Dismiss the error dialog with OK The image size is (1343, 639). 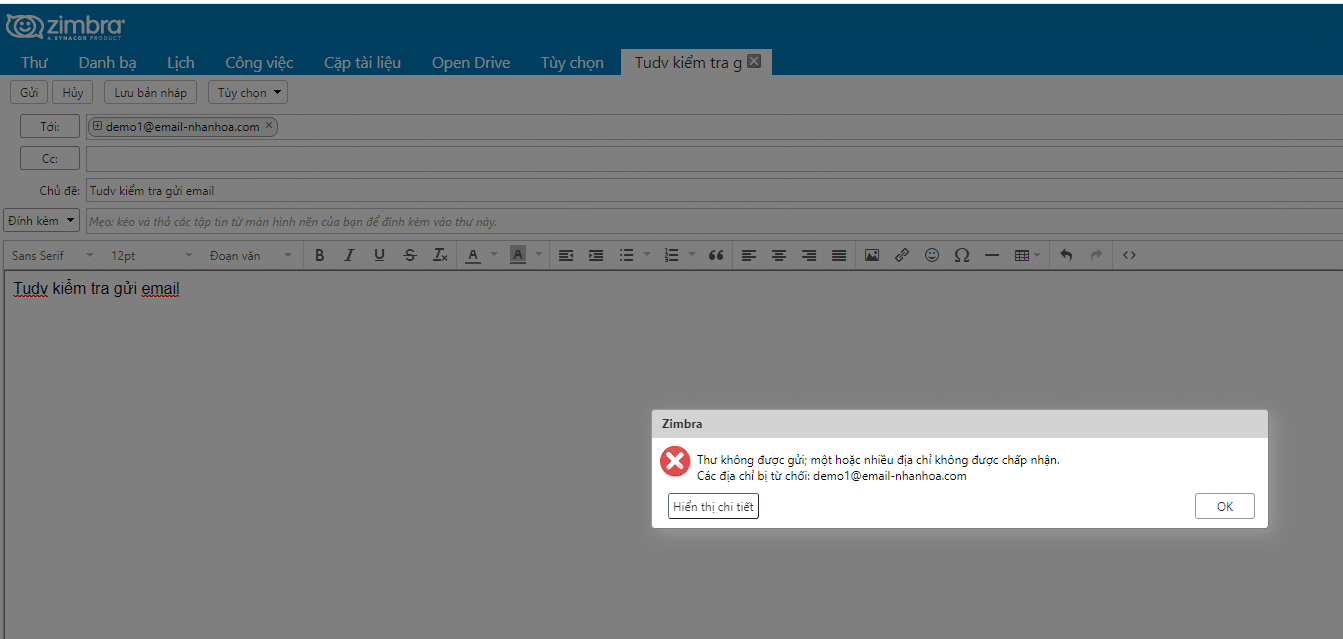point(1224,505)
